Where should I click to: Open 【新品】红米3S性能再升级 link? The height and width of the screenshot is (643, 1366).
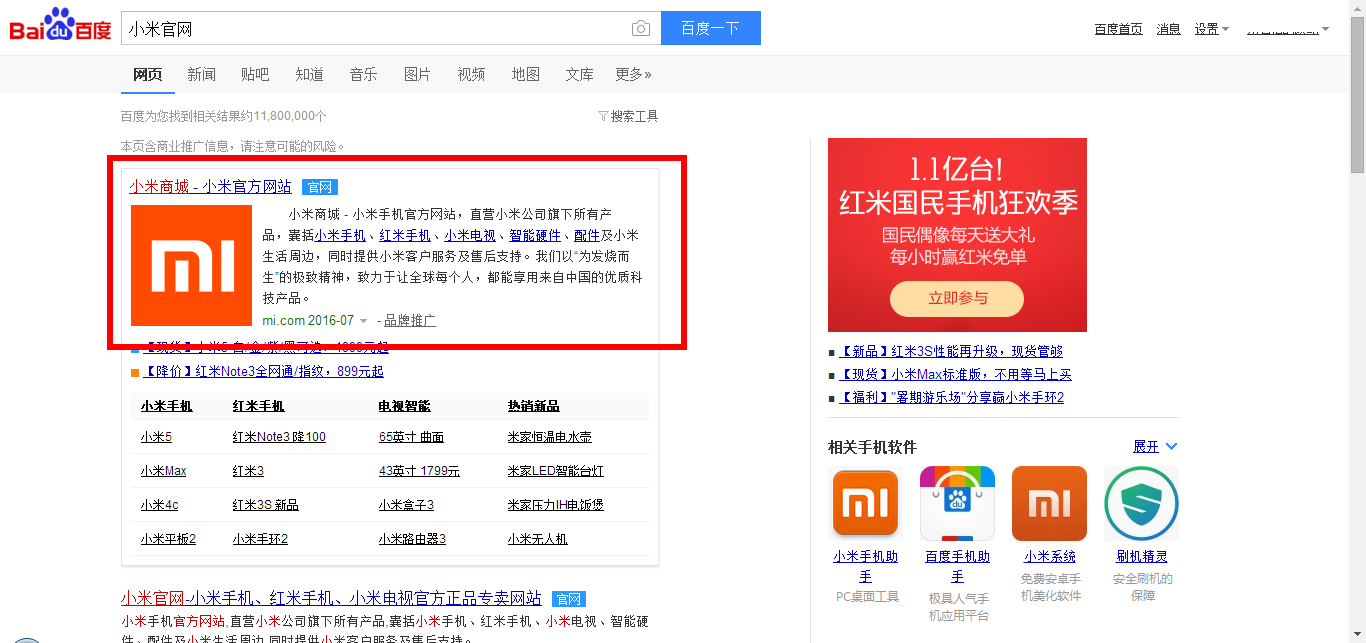pos(951,351)
